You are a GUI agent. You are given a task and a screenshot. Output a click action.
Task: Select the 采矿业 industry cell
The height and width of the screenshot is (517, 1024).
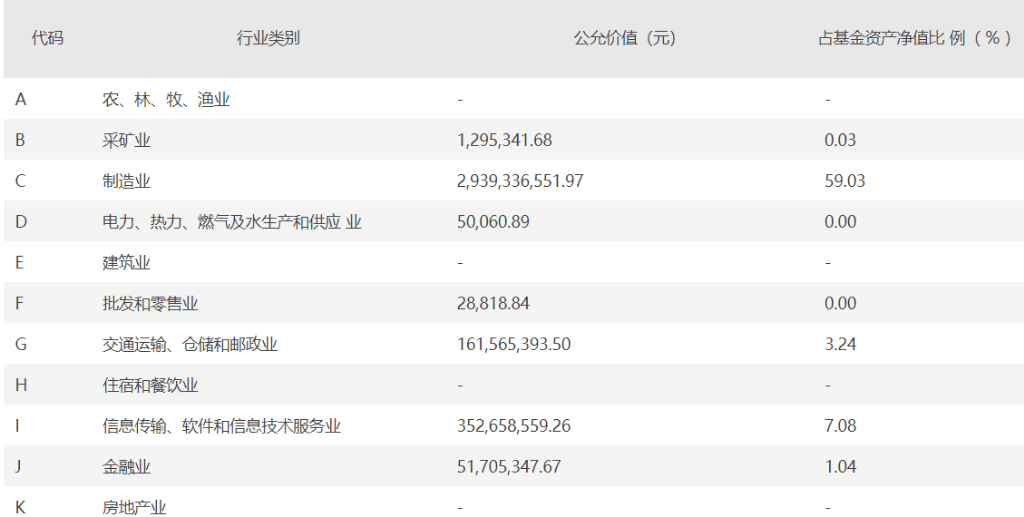click(x=126, y=140)
